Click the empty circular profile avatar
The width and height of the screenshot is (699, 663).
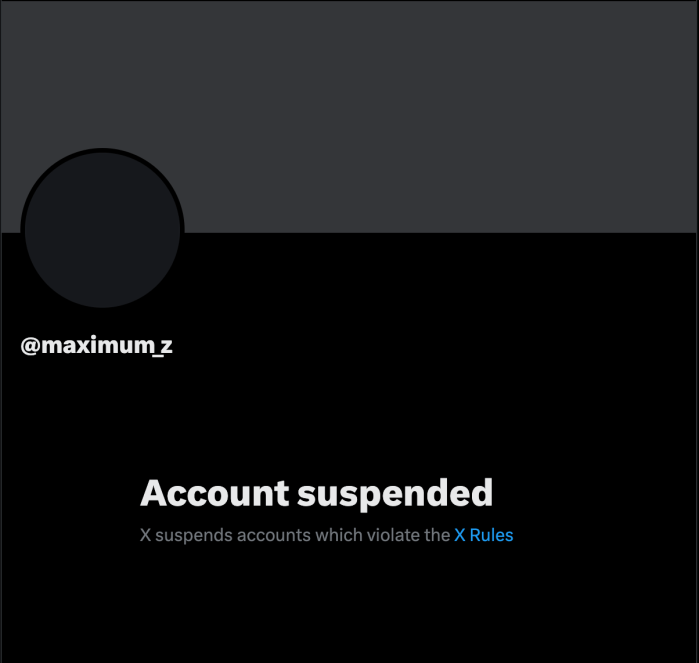point(103,230)
